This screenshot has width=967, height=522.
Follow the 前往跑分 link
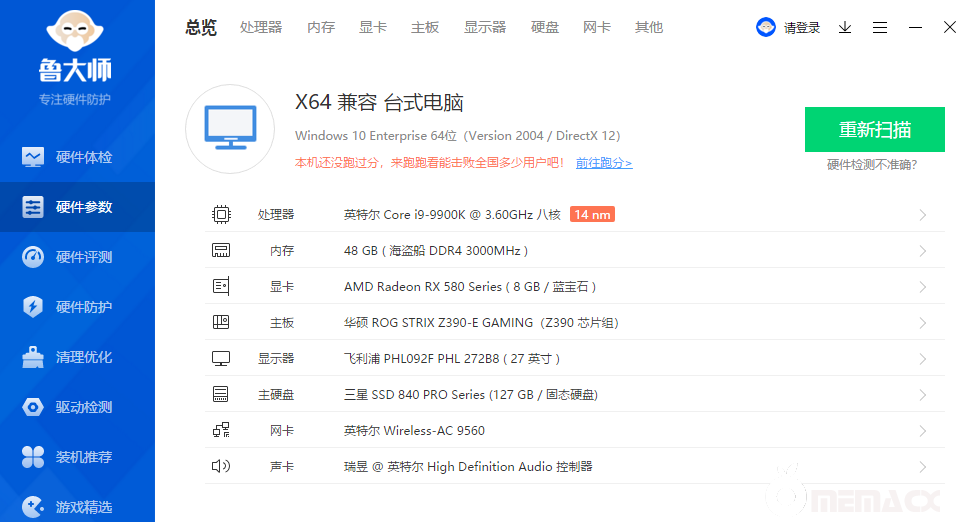click(604, 163)
